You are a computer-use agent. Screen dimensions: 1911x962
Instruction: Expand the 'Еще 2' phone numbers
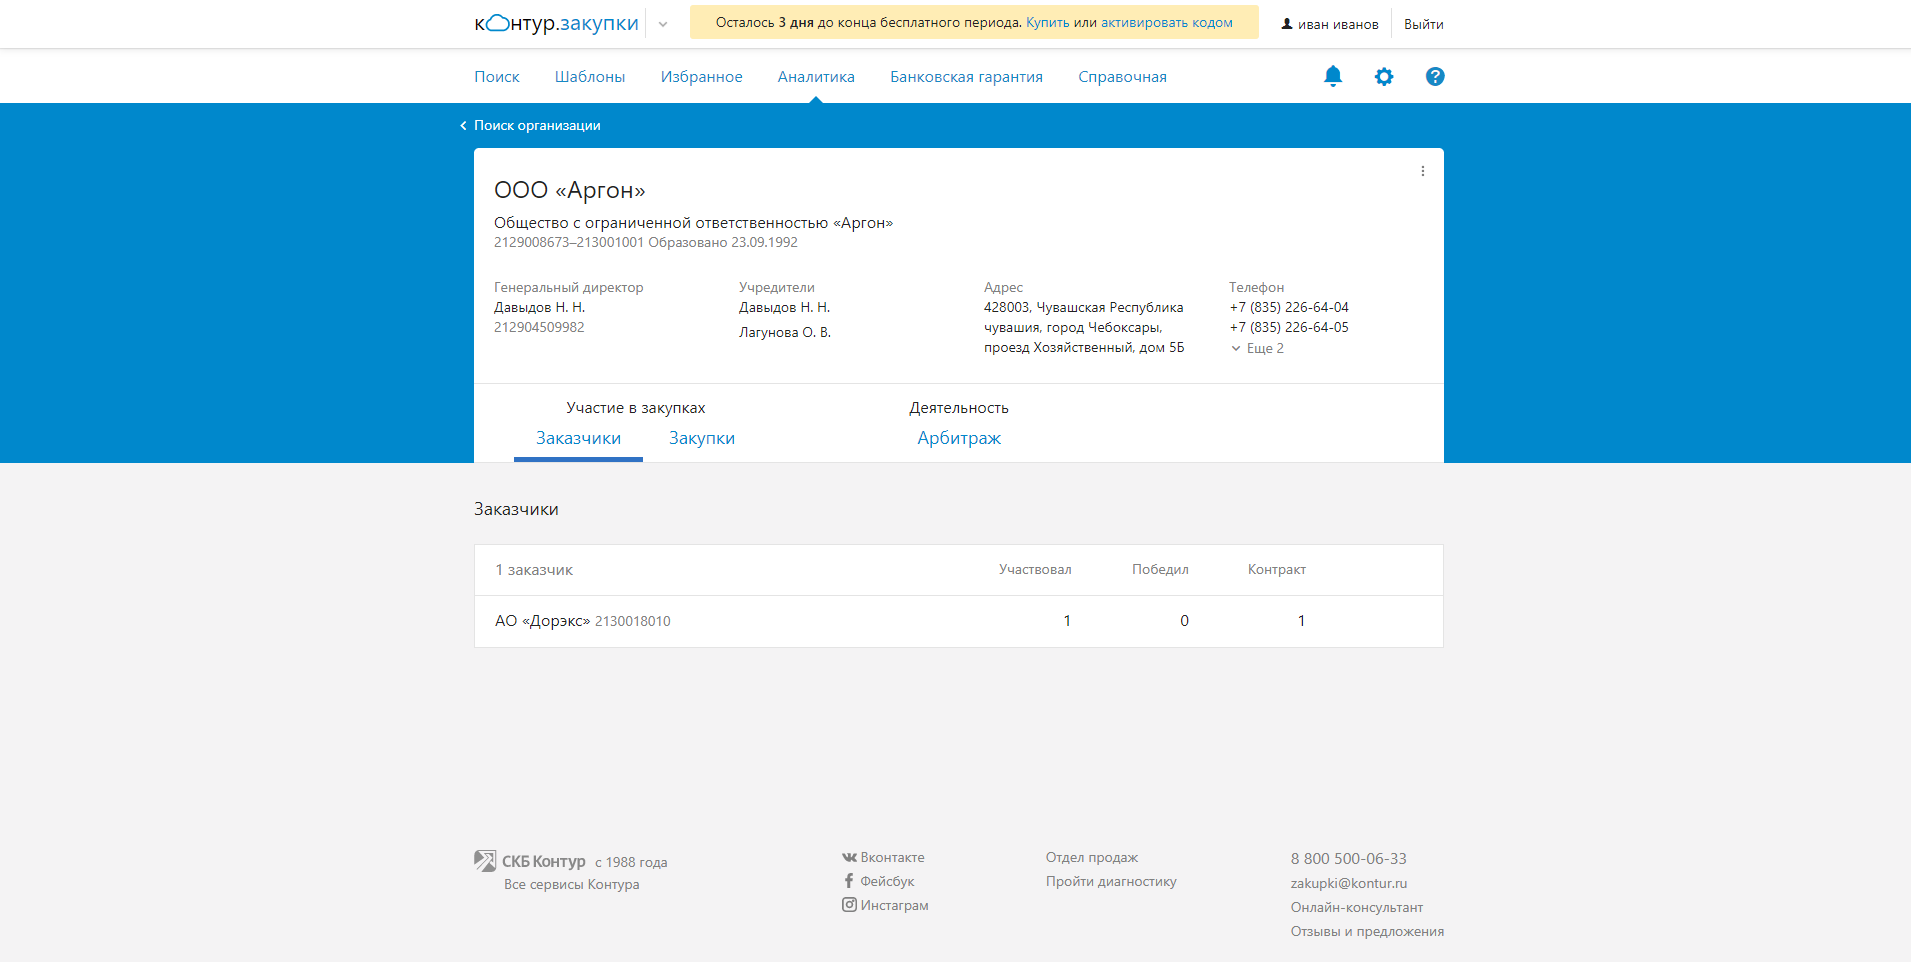pos(1257,348)
